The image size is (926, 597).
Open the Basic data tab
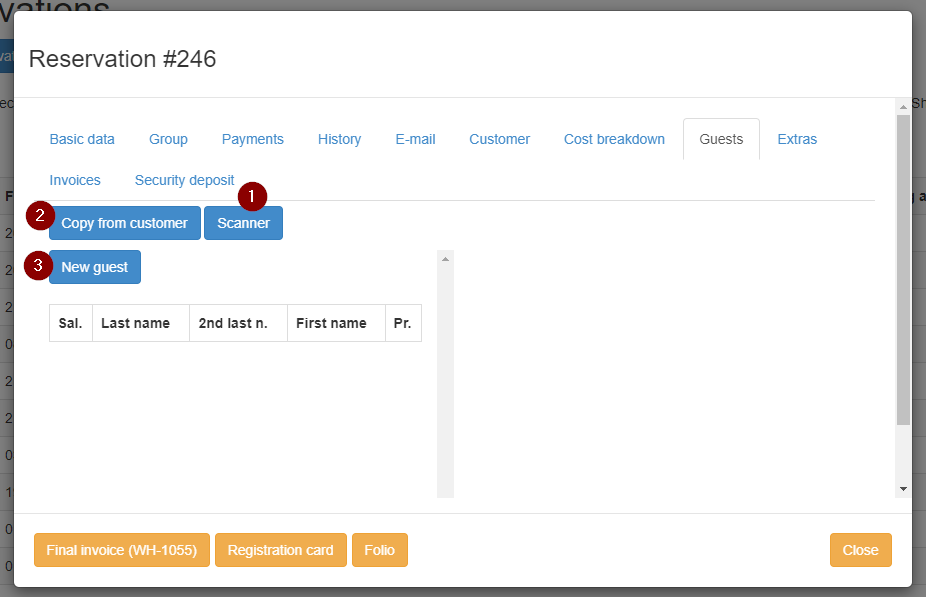pos(82,139)
